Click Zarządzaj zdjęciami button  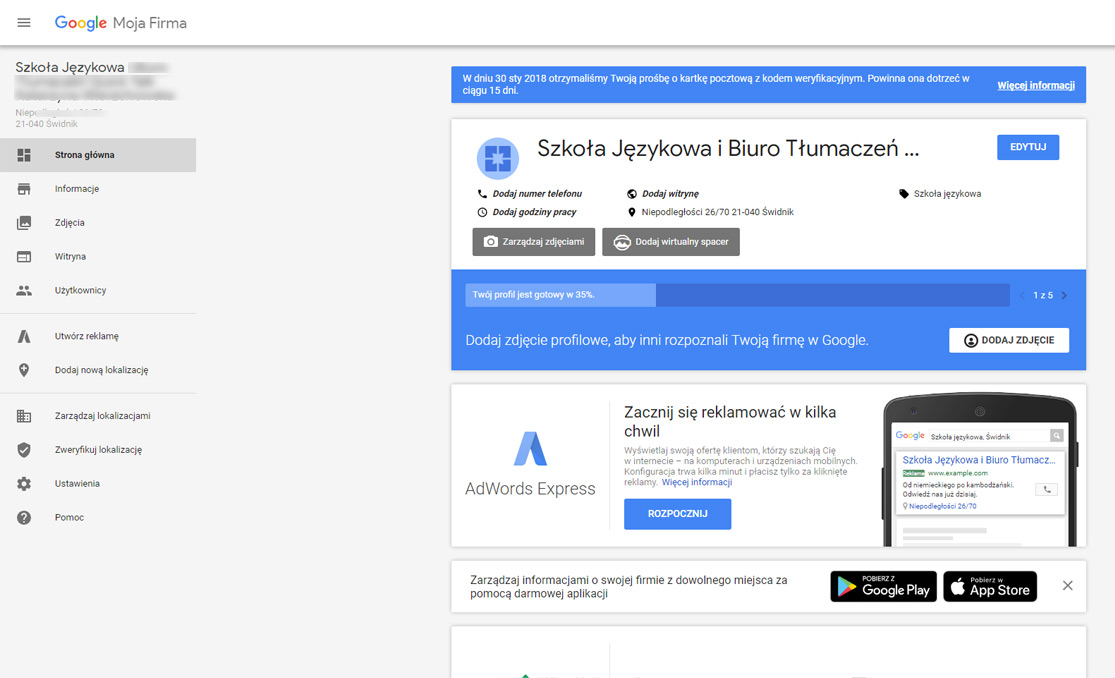[534, 242]
